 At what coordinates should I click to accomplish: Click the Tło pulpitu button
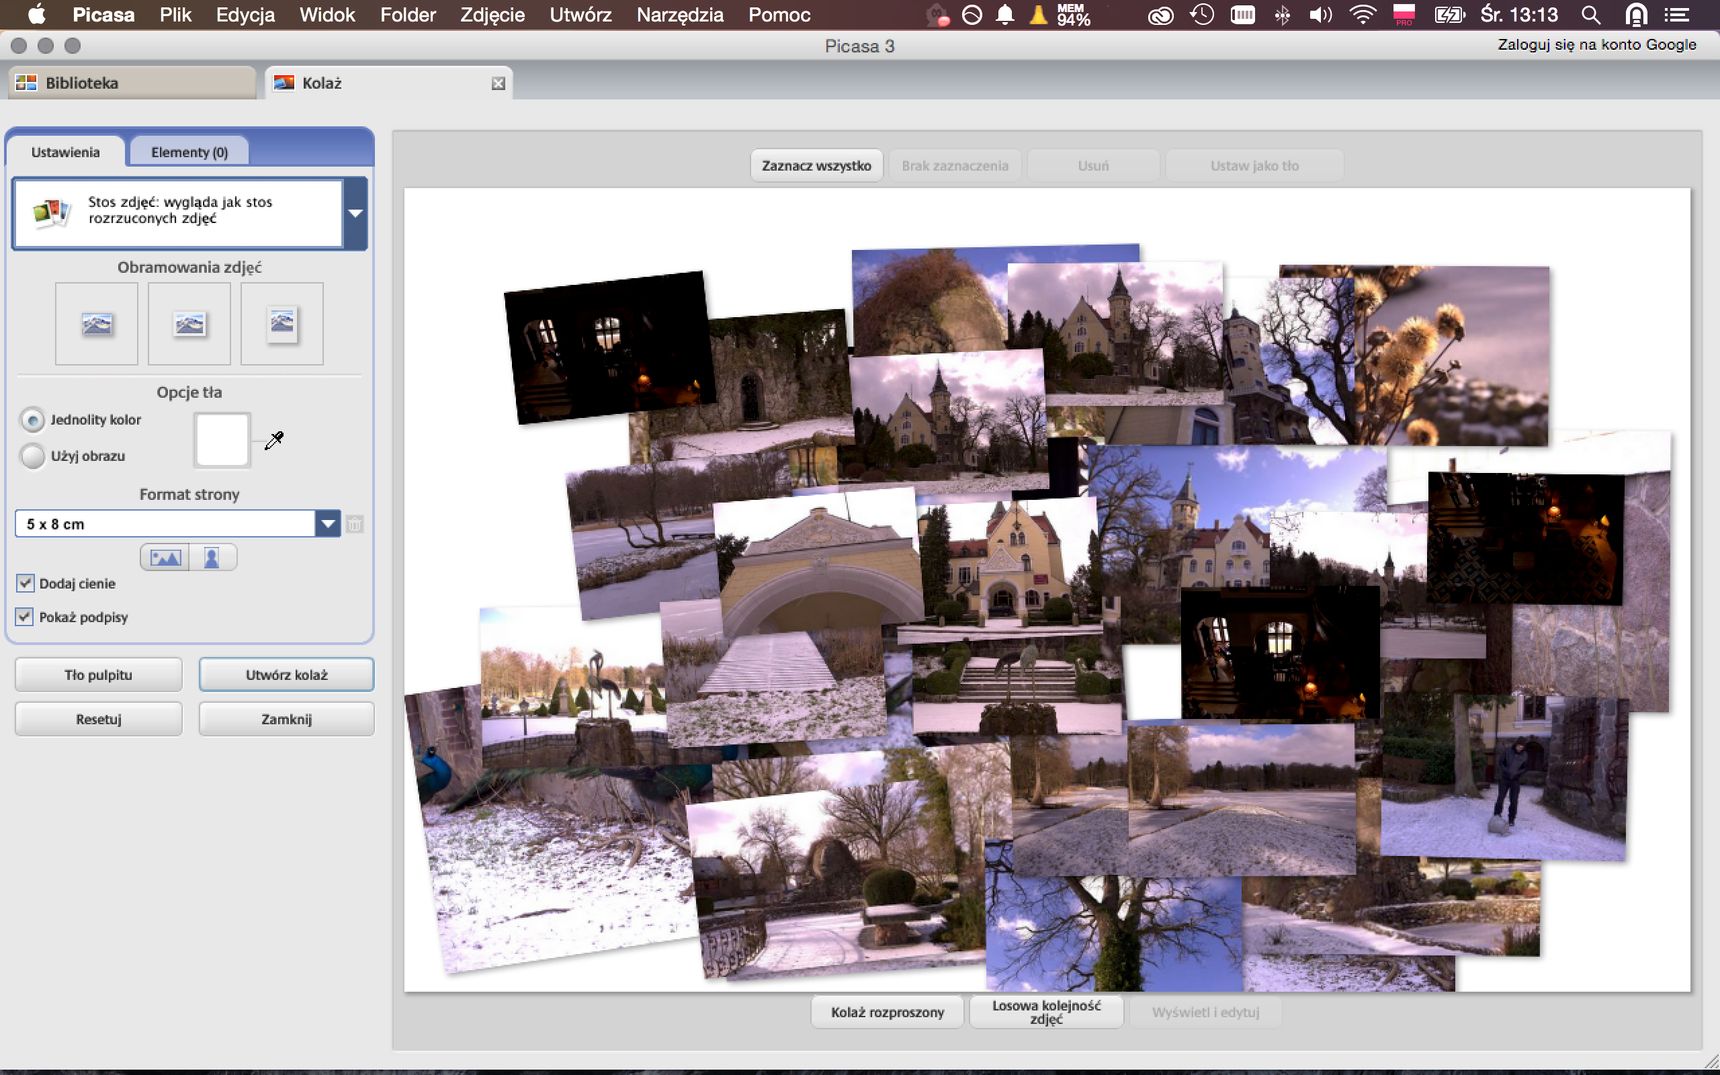point(98,675)
